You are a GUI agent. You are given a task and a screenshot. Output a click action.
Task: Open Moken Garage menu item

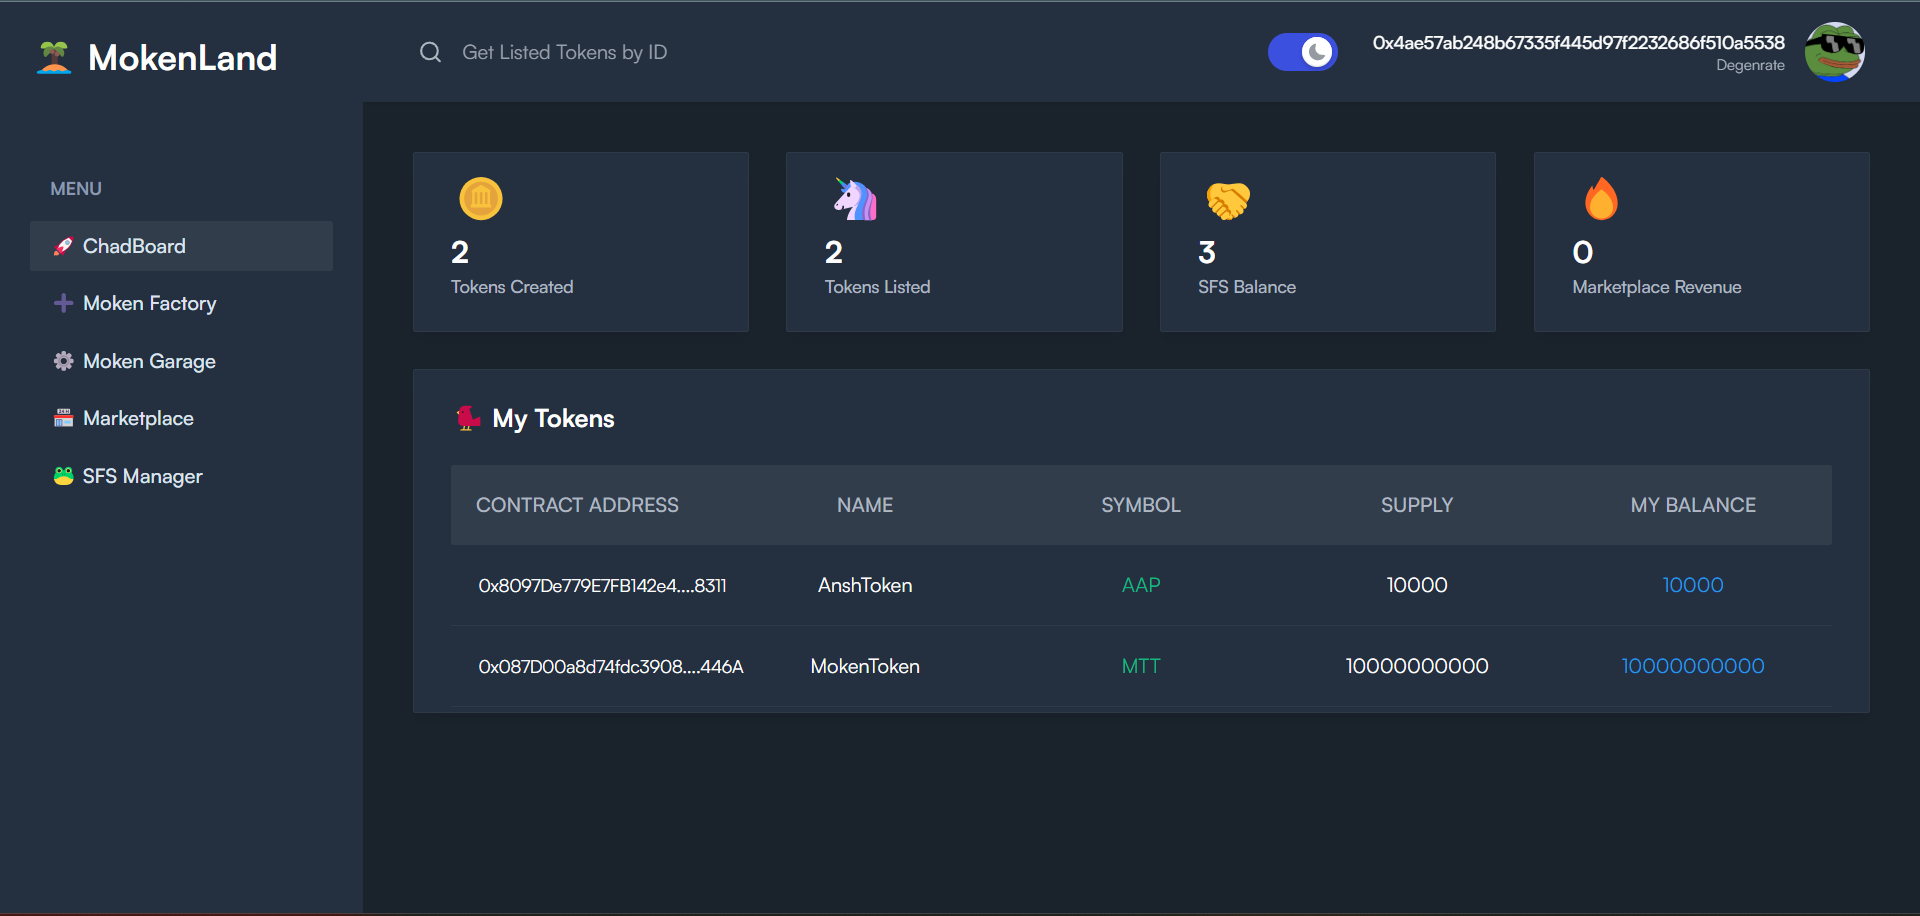[181, 361]
